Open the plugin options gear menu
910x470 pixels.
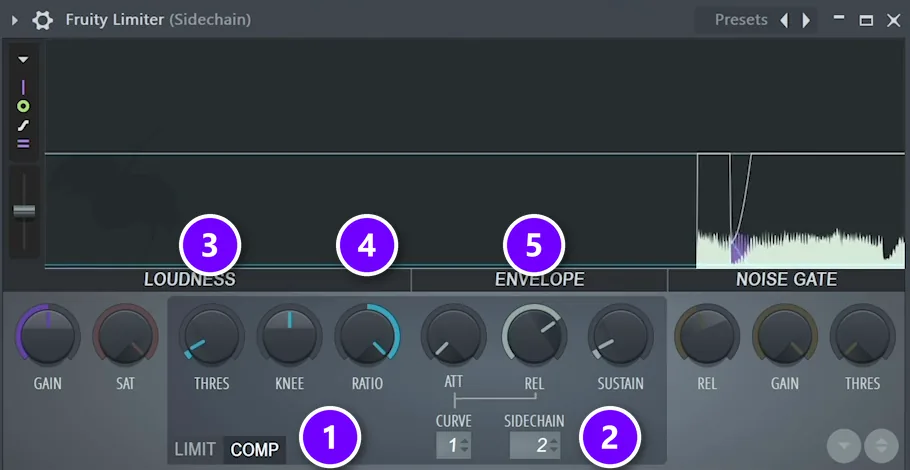(42, 20)
